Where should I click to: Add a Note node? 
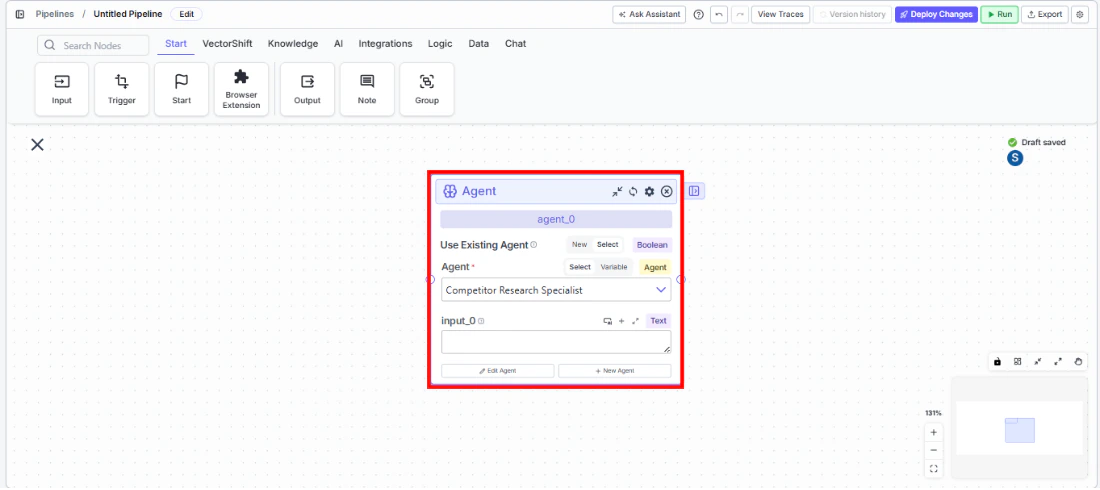pos(367,89)
